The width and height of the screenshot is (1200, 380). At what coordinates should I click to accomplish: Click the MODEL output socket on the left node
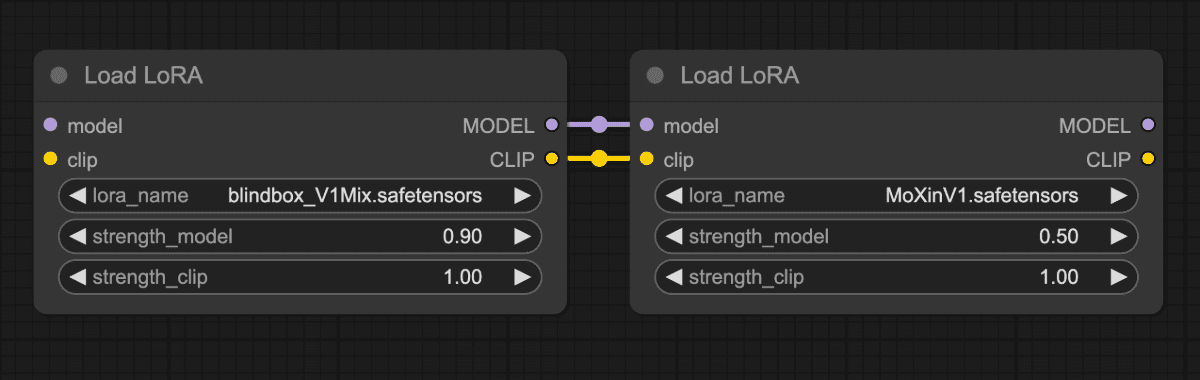[x=551, y=126]
